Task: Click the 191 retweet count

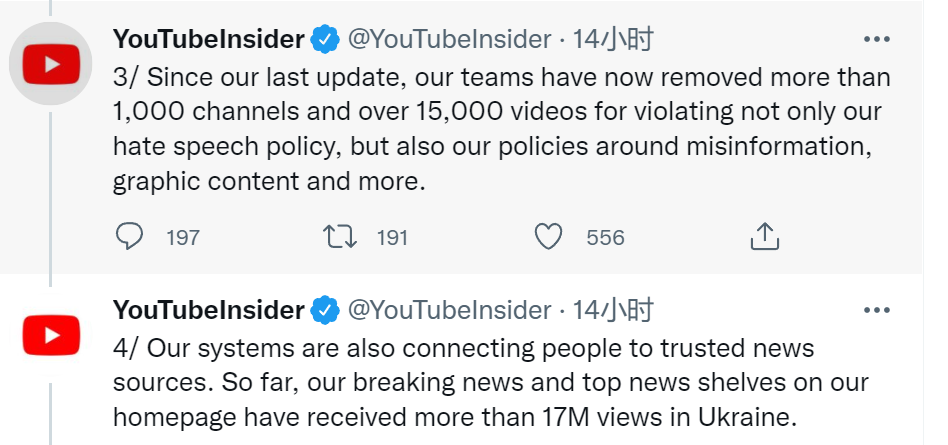Action: coord(392,238)
